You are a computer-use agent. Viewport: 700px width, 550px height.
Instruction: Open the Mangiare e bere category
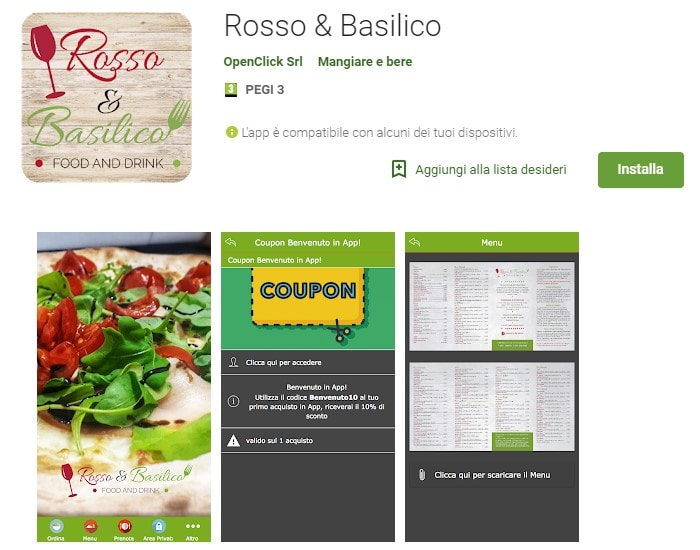[x=365, y=62]
